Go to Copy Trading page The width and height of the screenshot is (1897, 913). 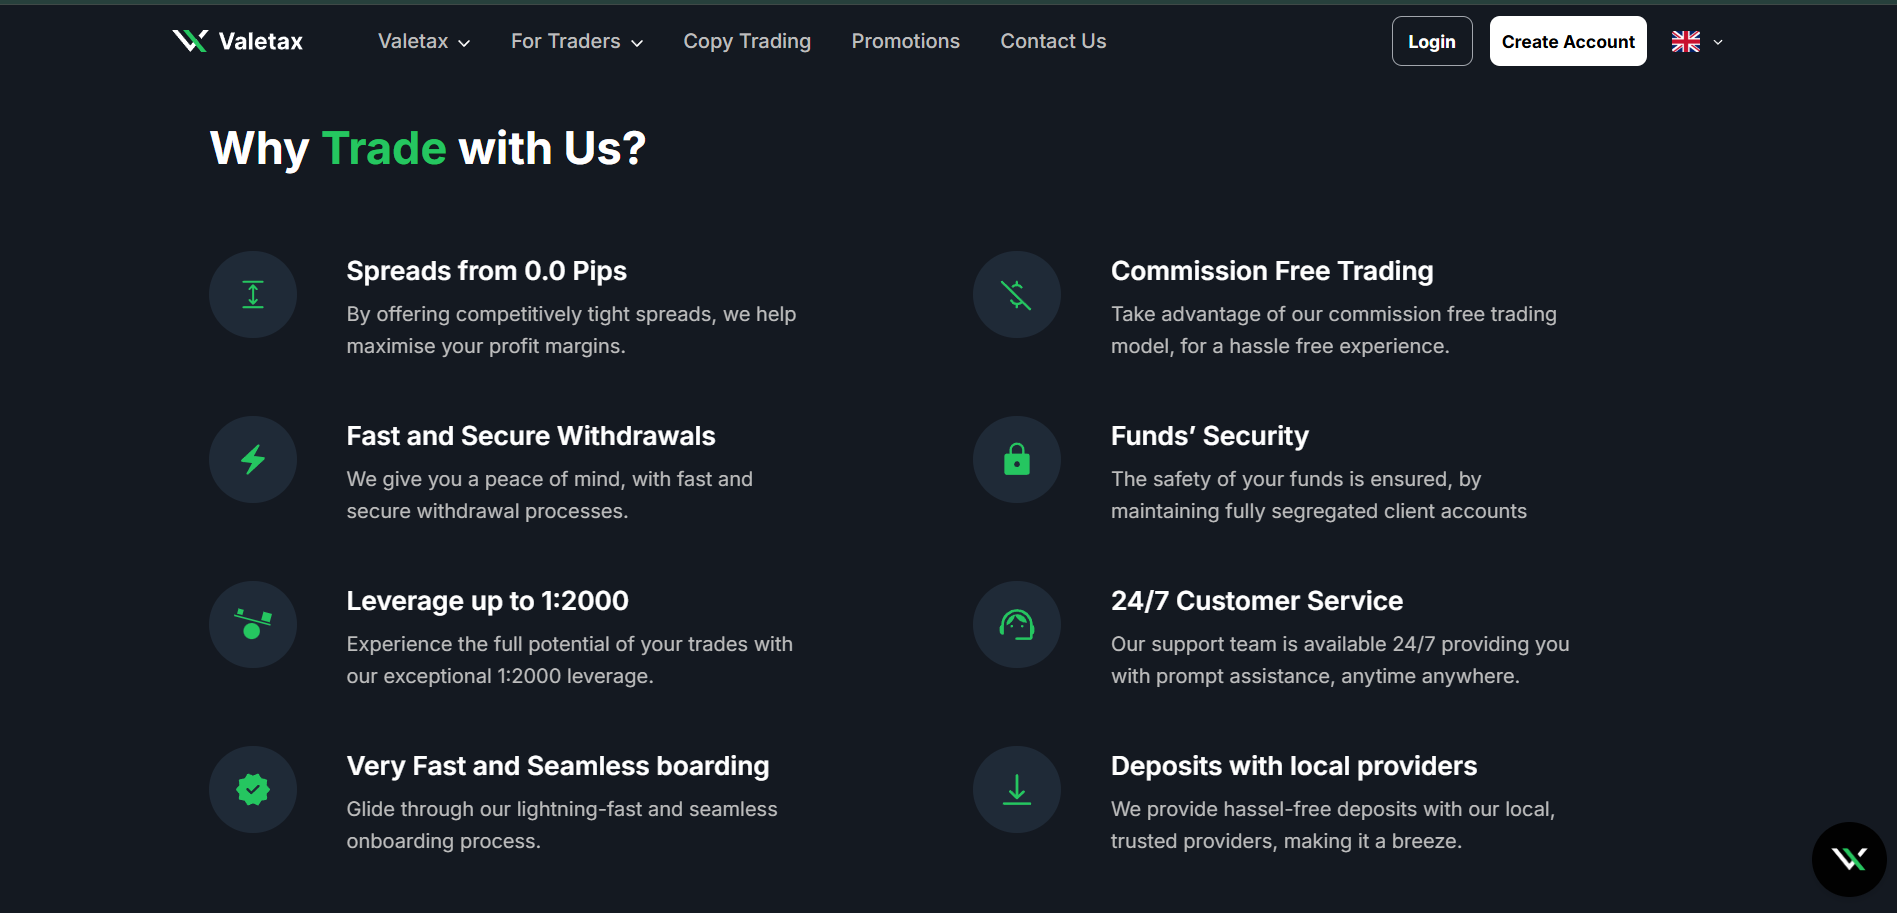(747, 41)
